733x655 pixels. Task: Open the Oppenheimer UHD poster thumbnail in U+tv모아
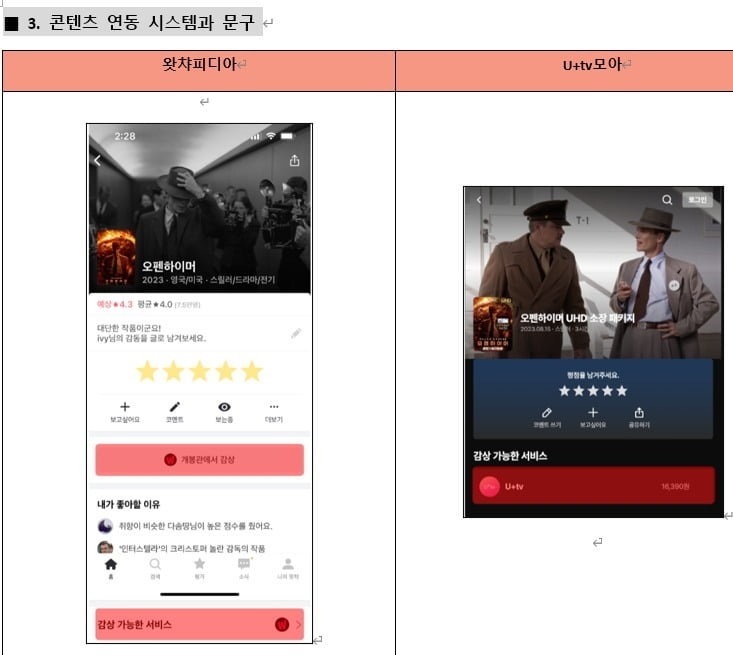coord(493,324)
